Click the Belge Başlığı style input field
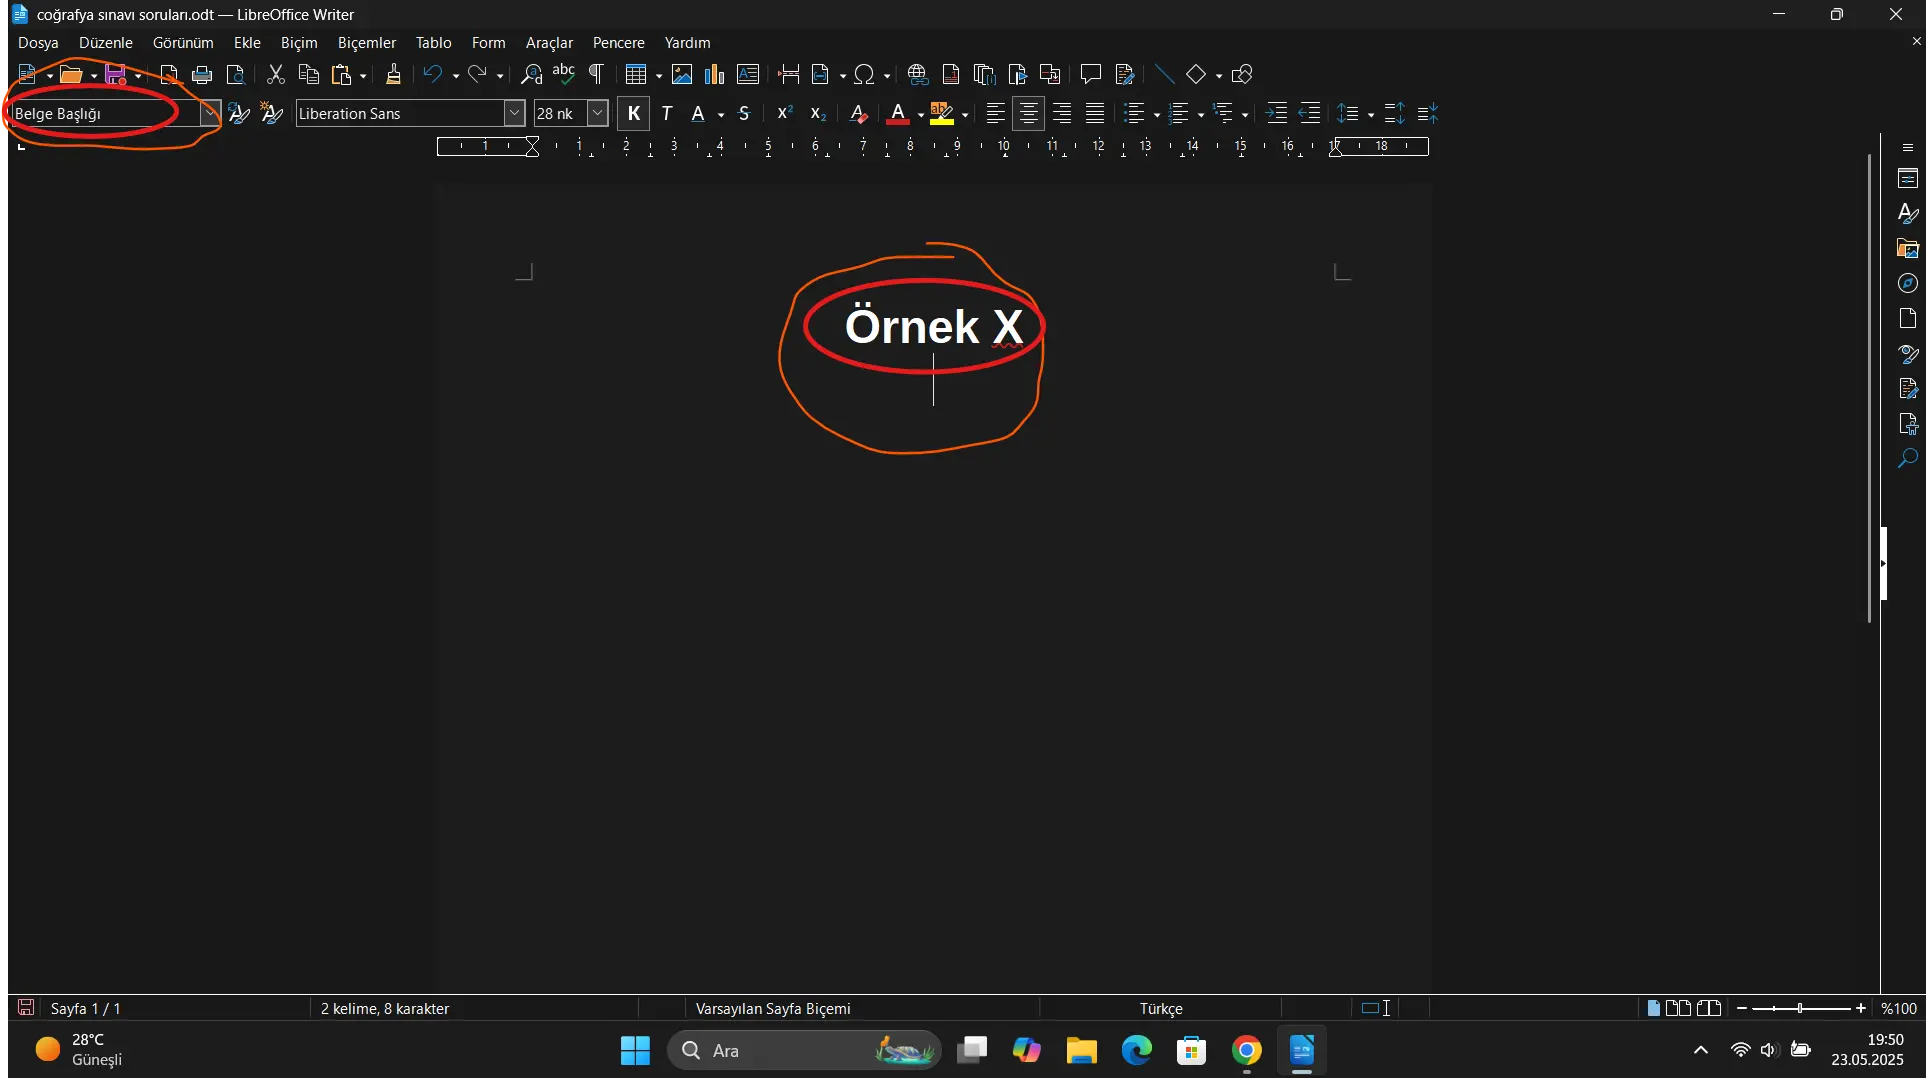Image resolution: width=1926 pixels, height=1078 pixels. (x=105, y=114)
